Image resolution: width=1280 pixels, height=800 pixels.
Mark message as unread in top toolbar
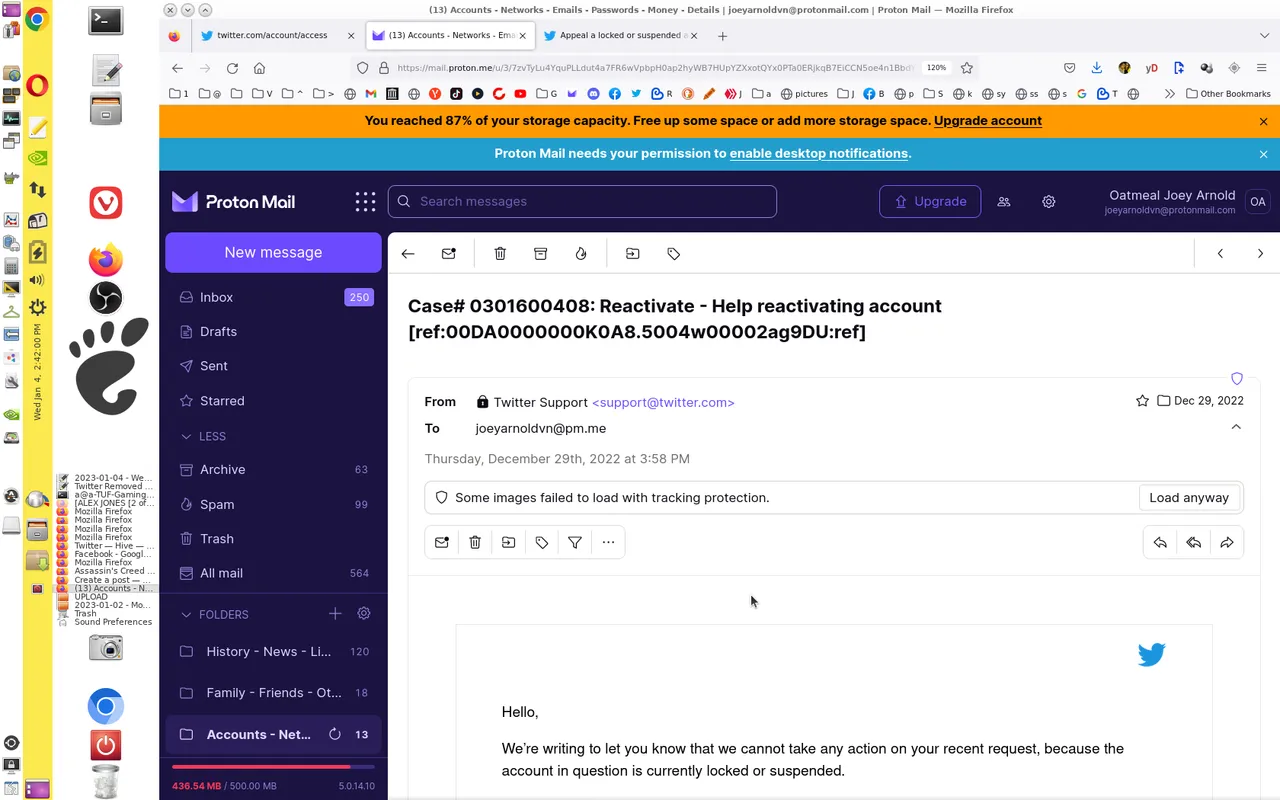pos(449,254)
